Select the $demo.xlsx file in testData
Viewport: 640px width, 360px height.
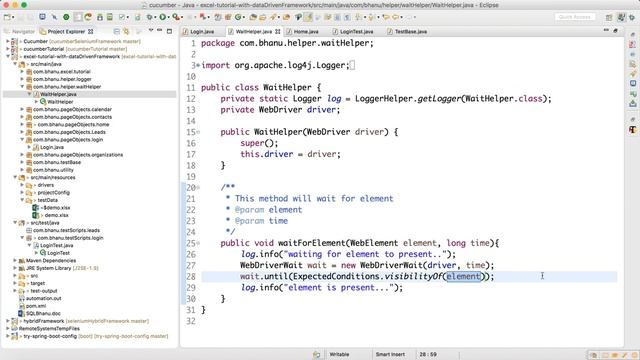point(55,208)
